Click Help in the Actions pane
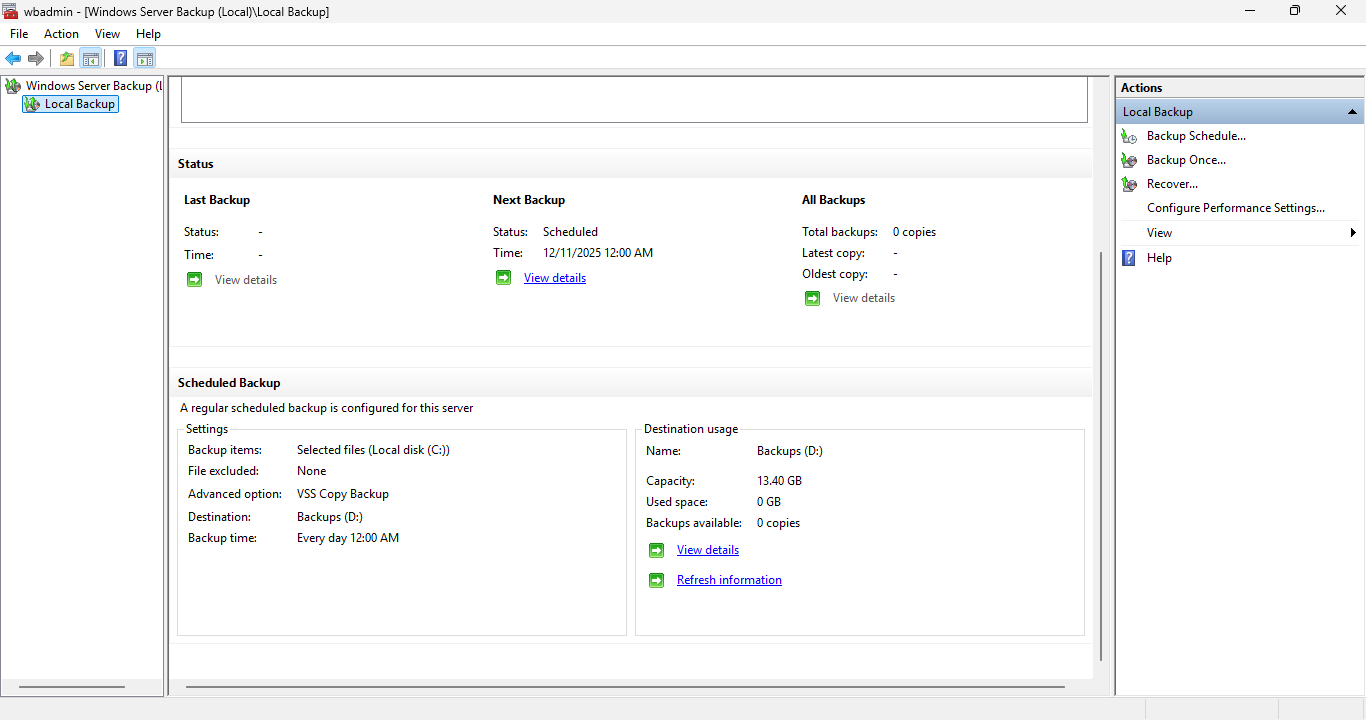This screenshot has width=1366, height=720. (x=1159, y=258)
